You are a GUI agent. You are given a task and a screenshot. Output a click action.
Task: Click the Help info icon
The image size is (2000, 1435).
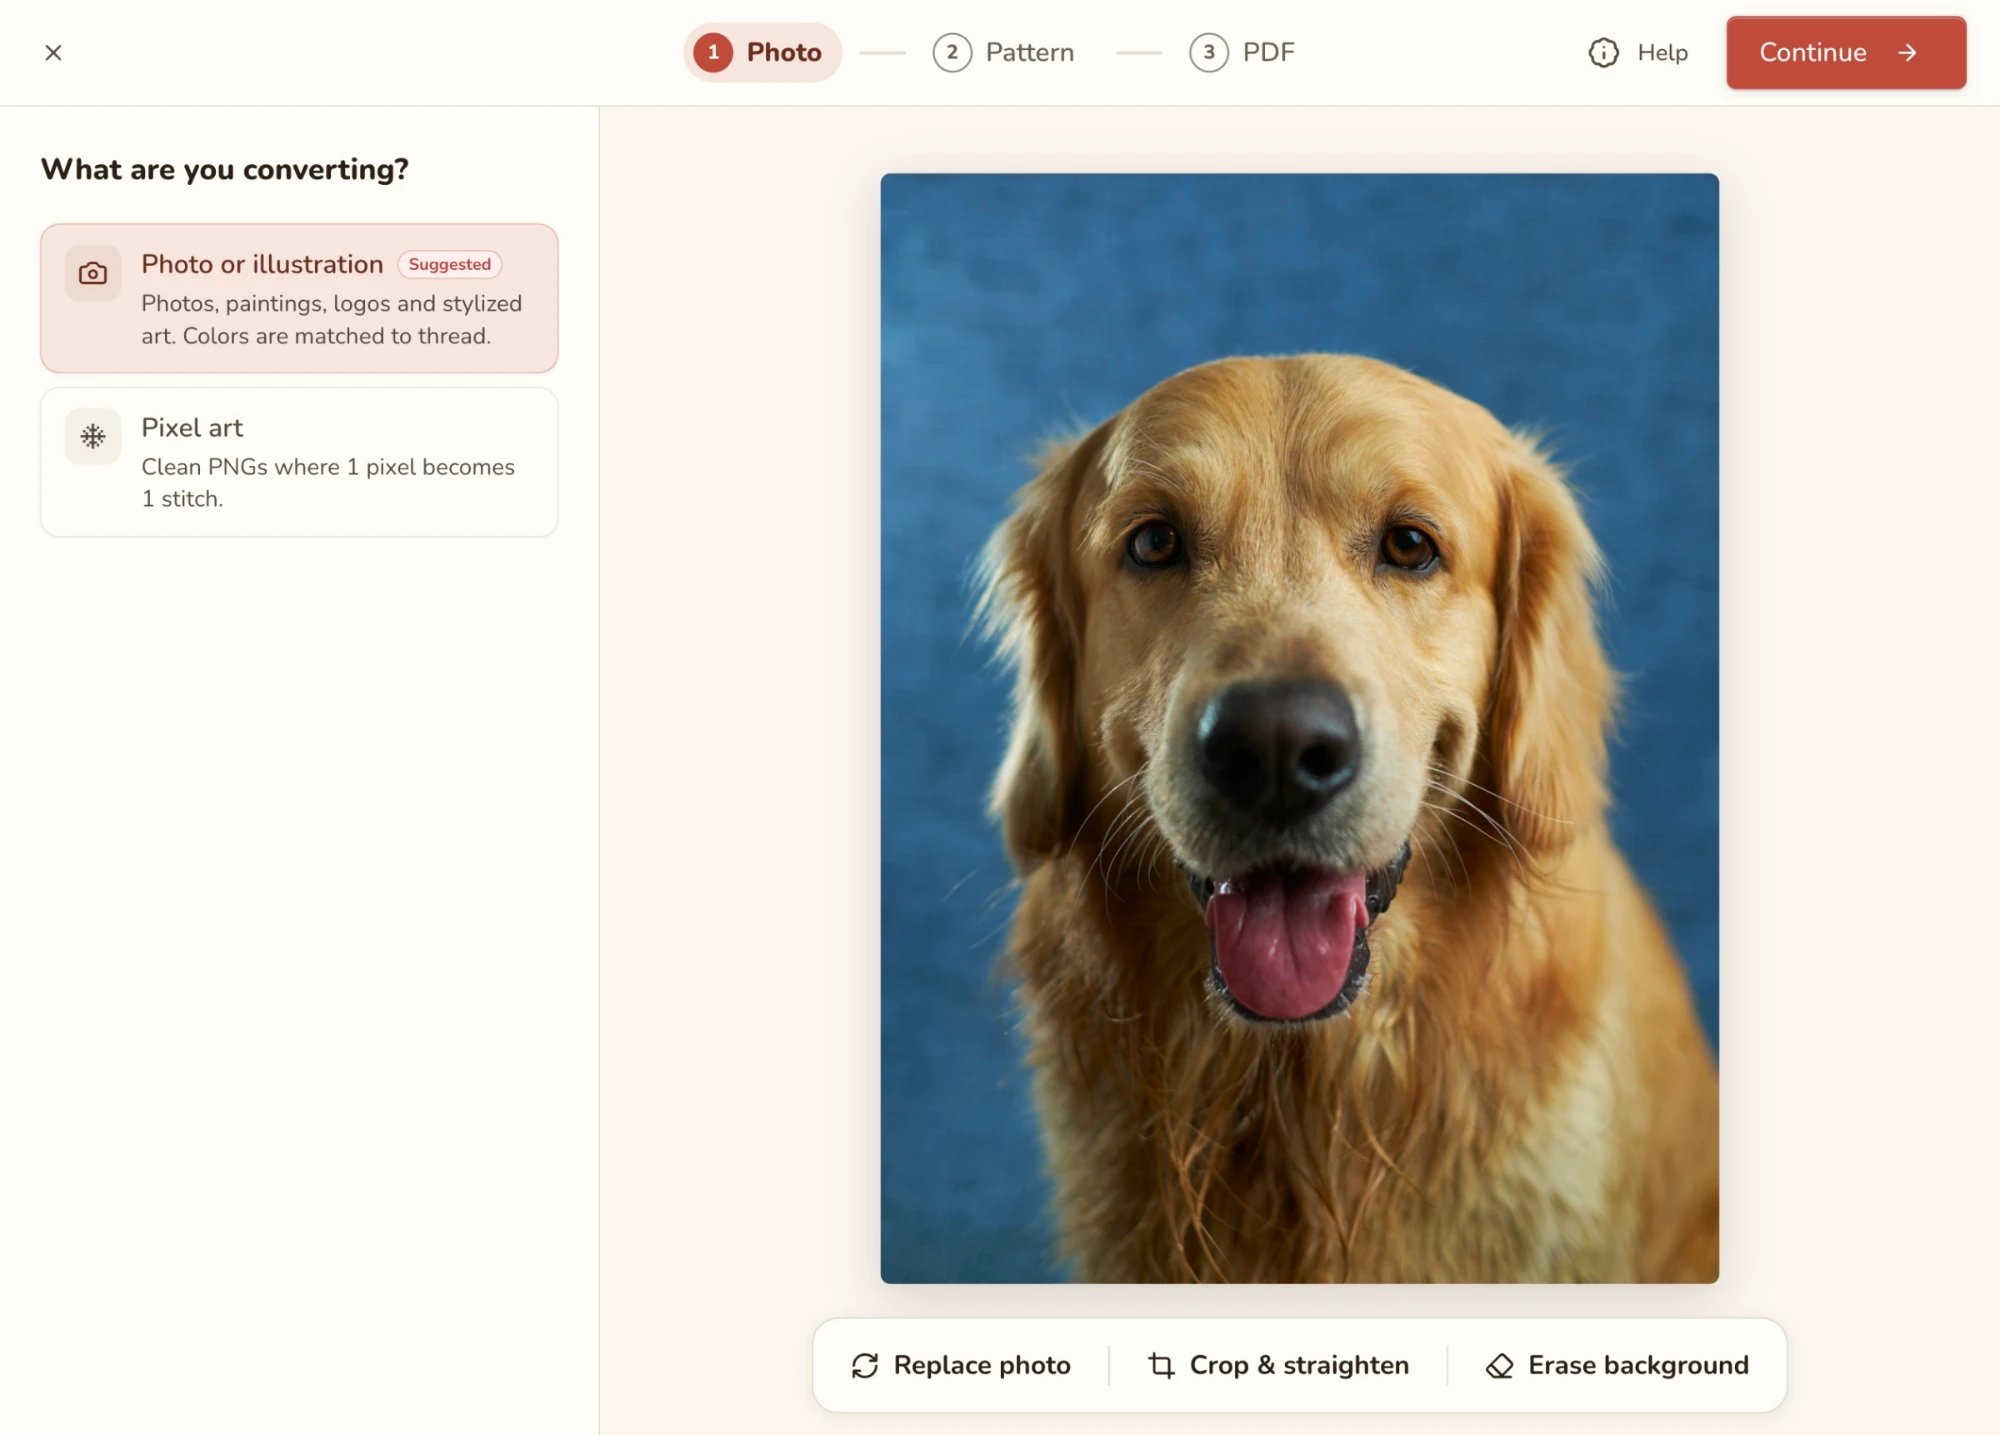coord(1603,52)
